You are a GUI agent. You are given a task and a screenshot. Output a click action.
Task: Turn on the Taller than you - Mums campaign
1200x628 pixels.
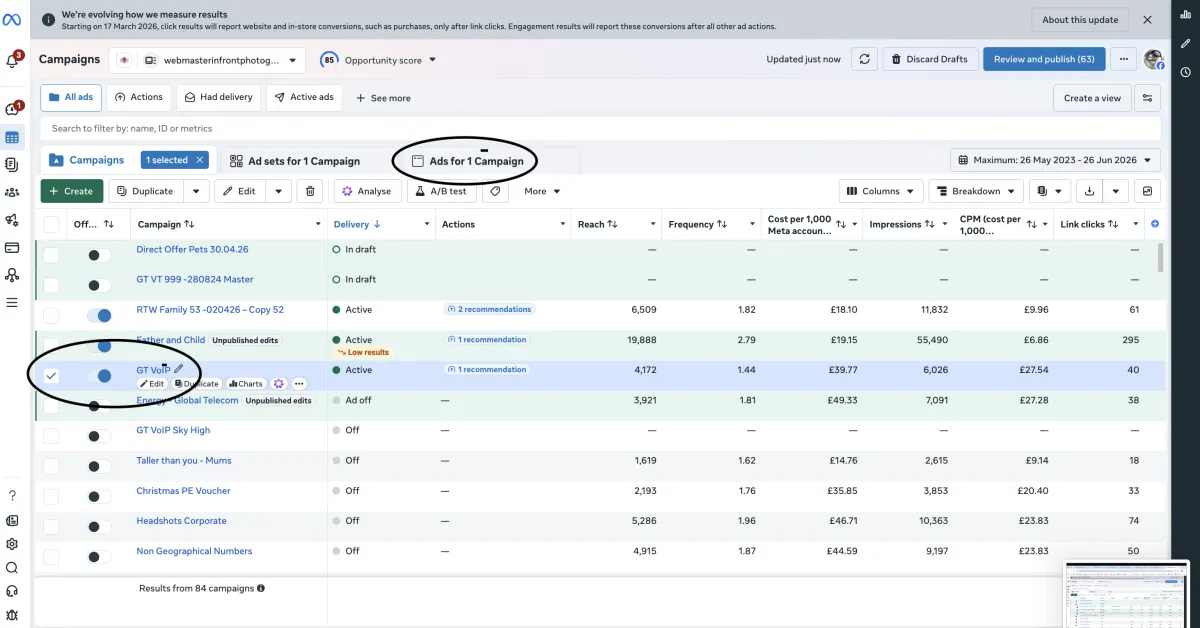(99, 466)
